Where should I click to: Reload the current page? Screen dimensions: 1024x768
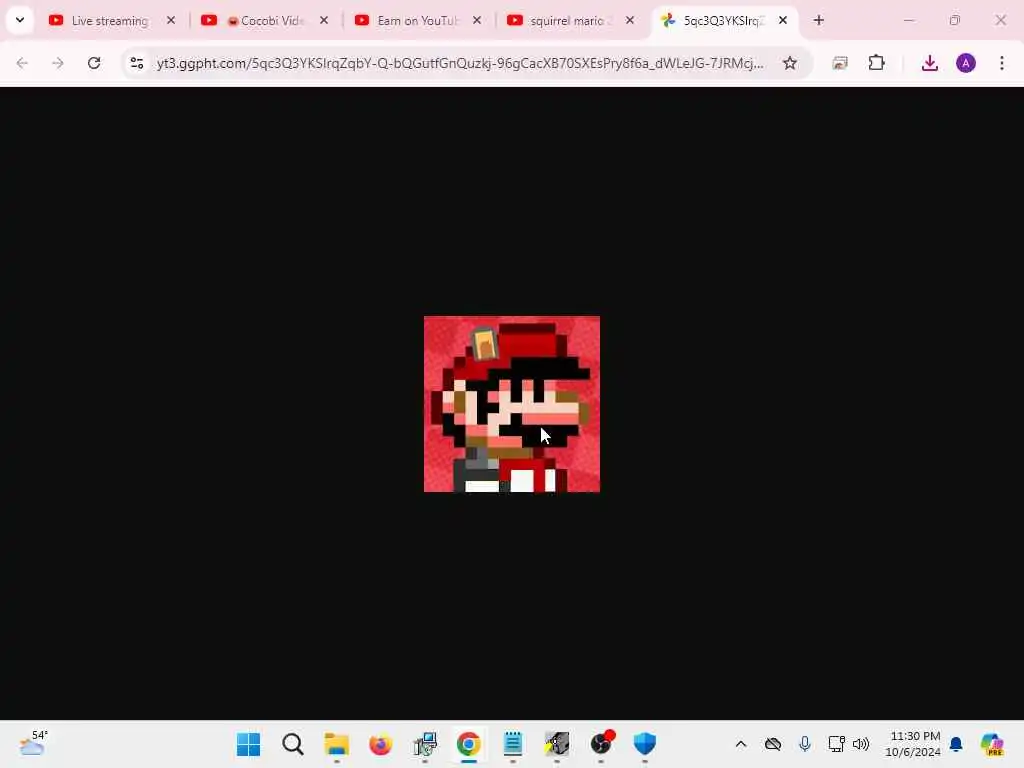click(x=94, y=63)
